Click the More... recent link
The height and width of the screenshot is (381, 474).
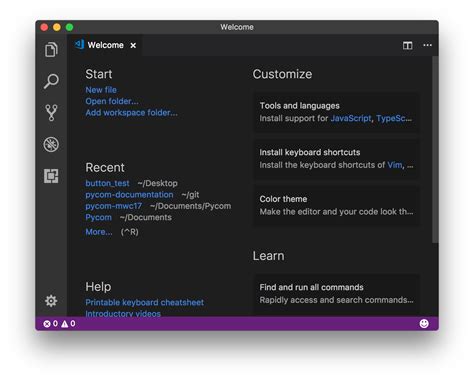point(99,232)
